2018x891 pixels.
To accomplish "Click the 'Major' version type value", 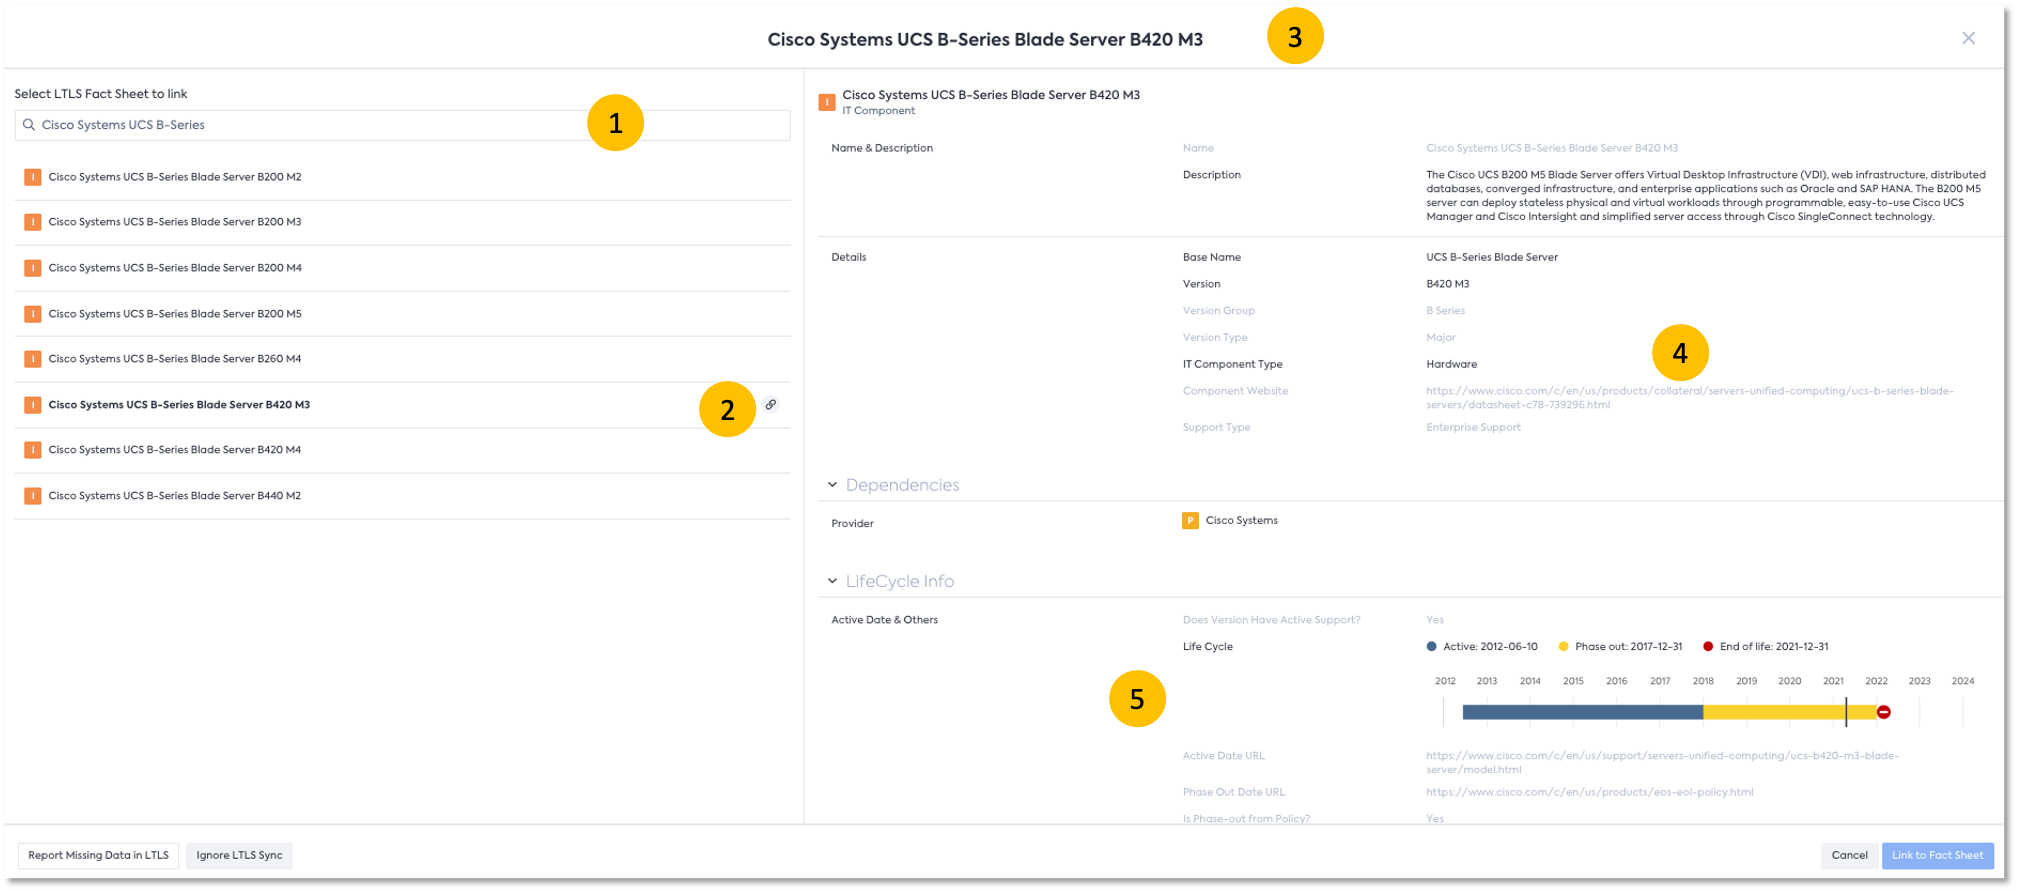I will [1441, 338].
